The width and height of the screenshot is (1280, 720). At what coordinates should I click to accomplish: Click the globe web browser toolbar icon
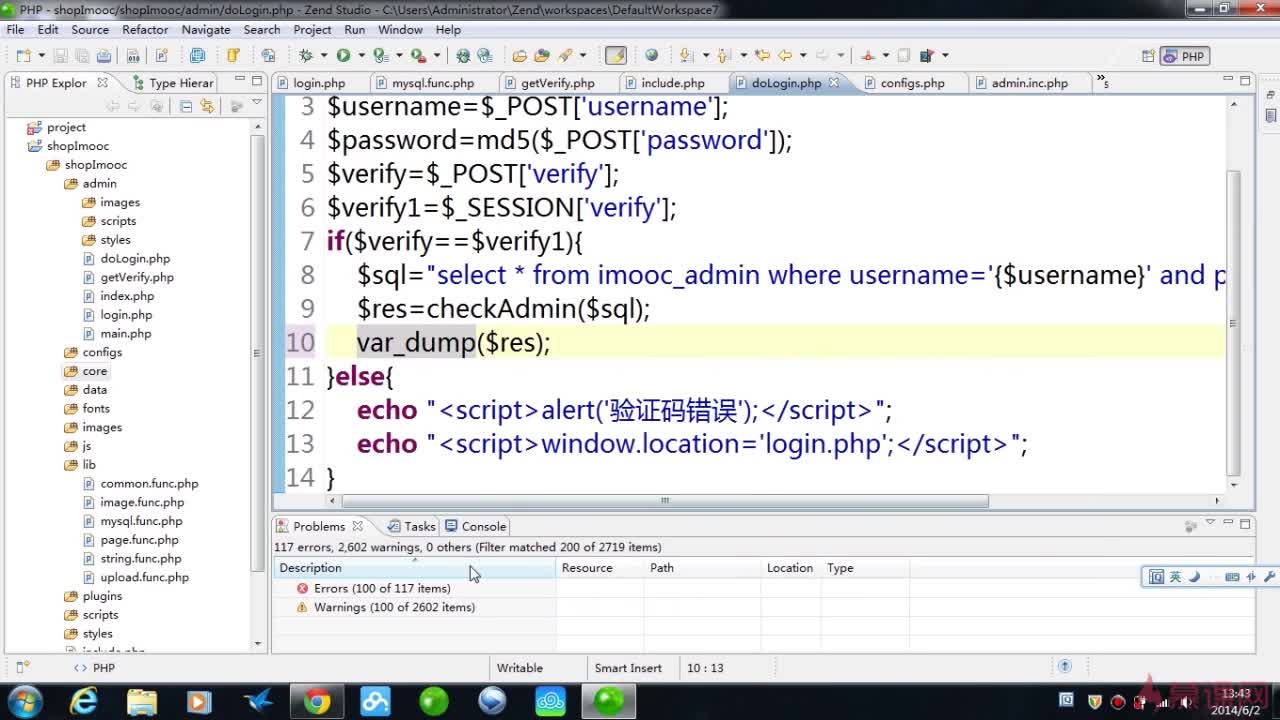pyautogui.click(x=651, y=56)
